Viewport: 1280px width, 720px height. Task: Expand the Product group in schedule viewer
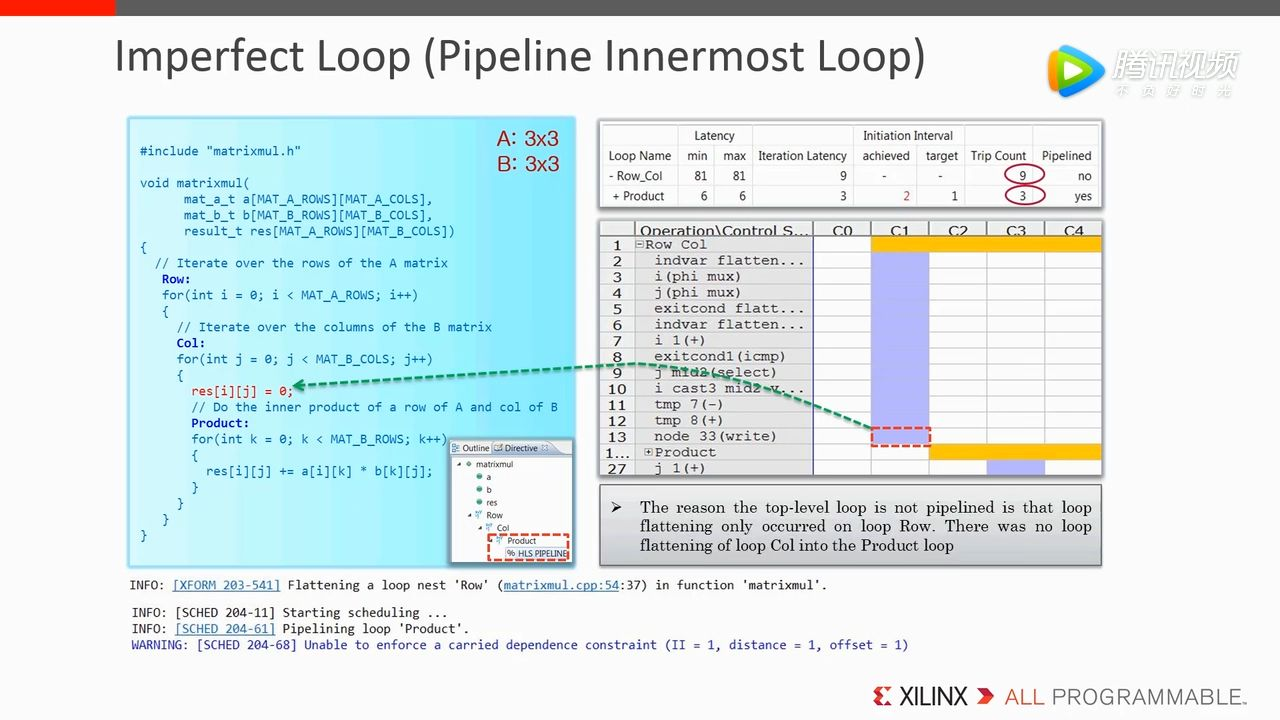tap(648, 453)
